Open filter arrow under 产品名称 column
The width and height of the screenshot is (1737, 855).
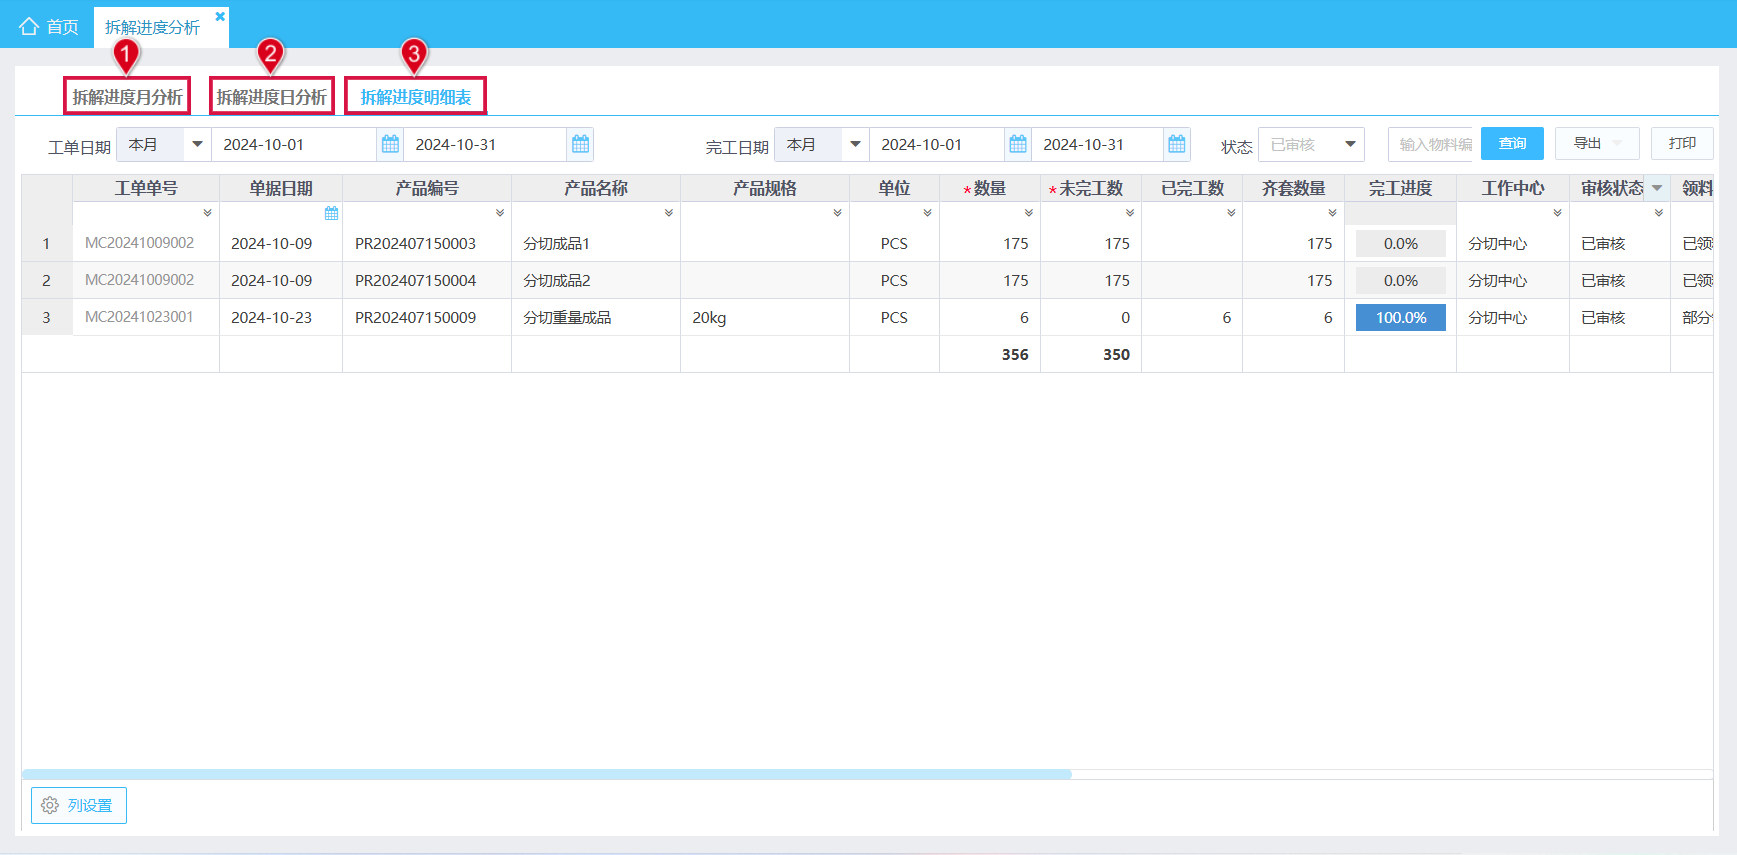click(x=669, y=213)
